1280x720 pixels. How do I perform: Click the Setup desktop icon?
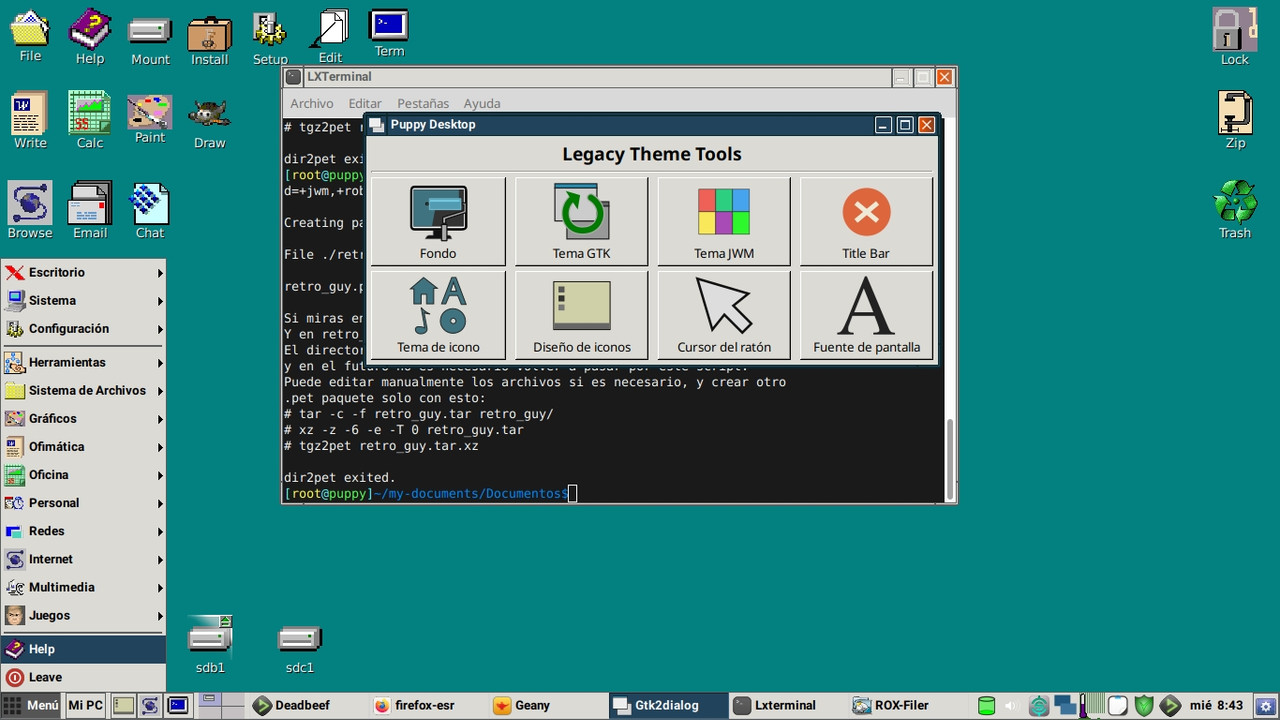(270, 40)
